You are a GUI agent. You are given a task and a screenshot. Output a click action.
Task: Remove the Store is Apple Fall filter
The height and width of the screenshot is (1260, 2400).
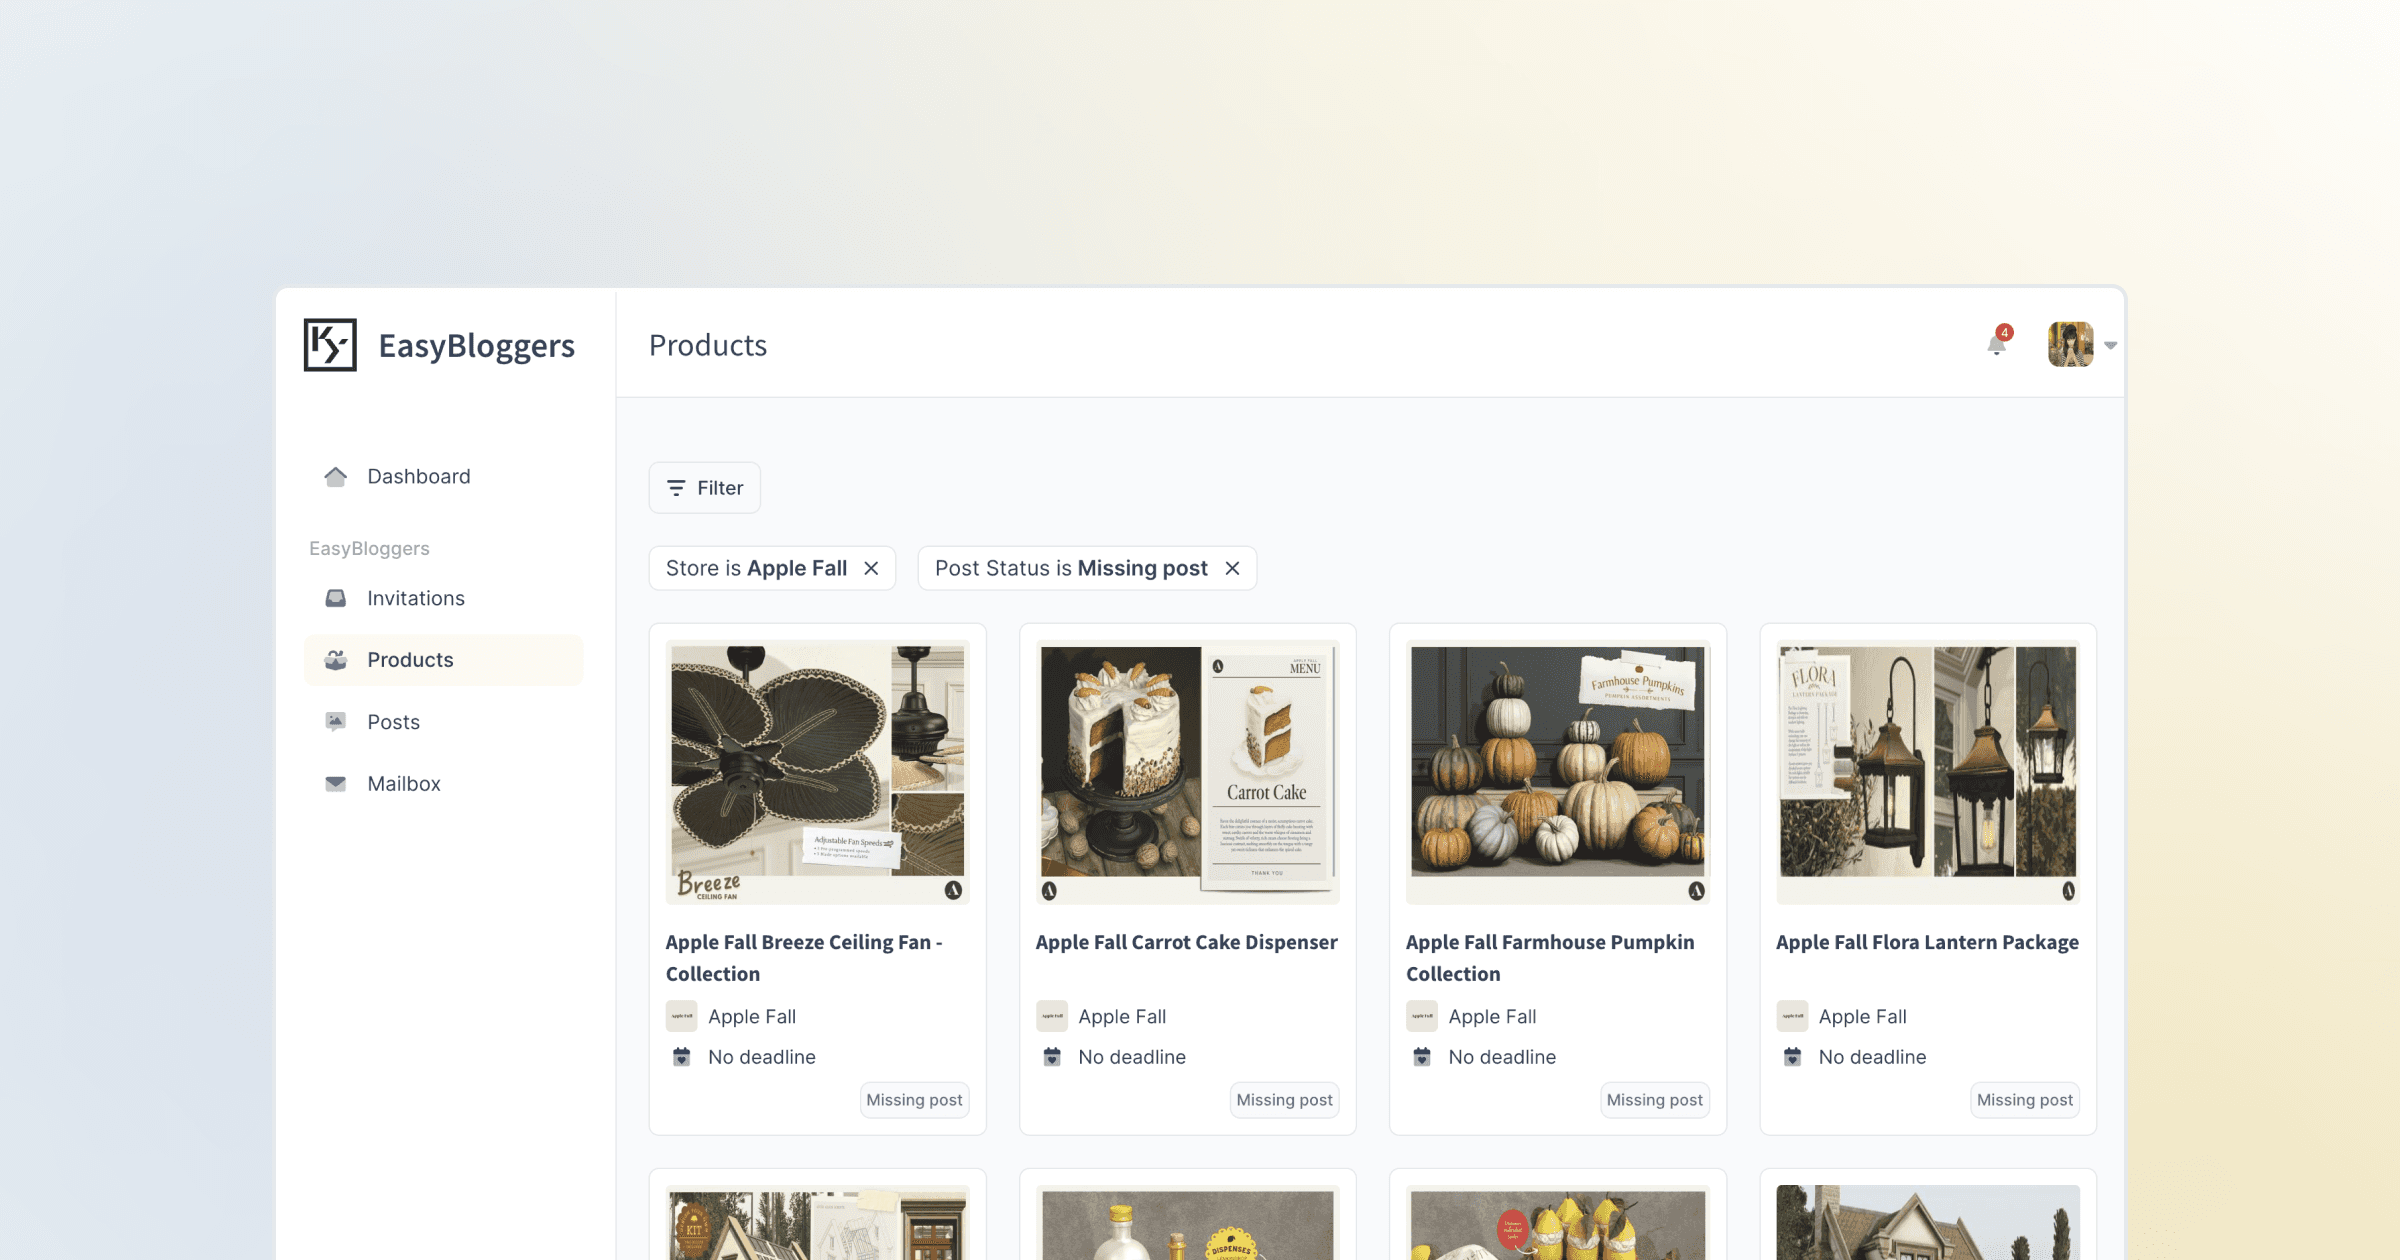point(871,568)
